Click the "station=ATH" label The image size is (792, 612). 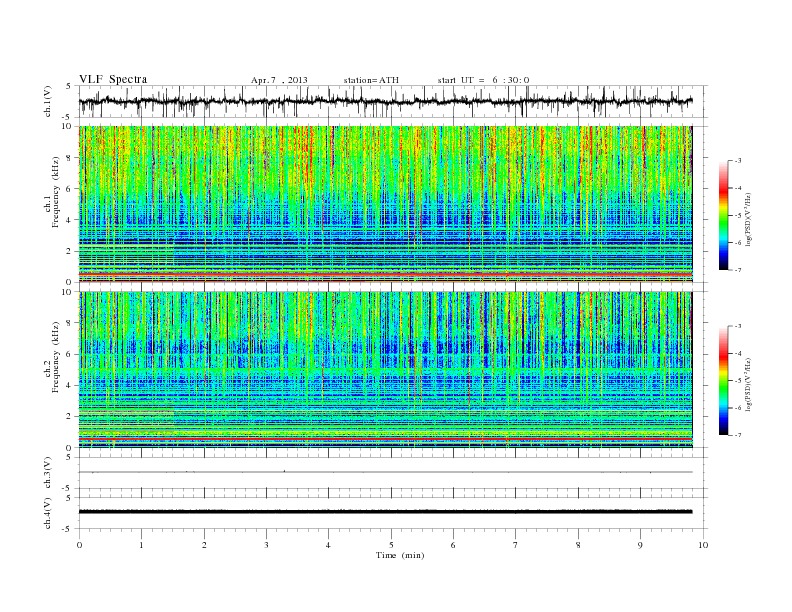(x=371, y=80)
